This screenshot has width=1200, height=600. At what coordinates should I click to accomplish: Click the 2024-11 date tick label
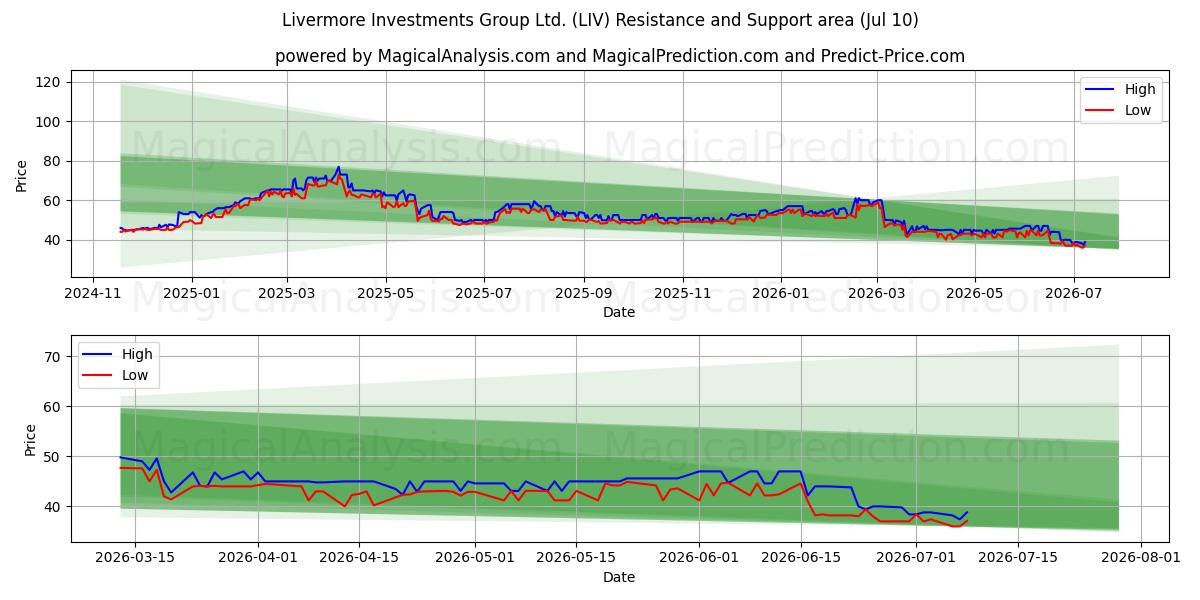point(93,293)
